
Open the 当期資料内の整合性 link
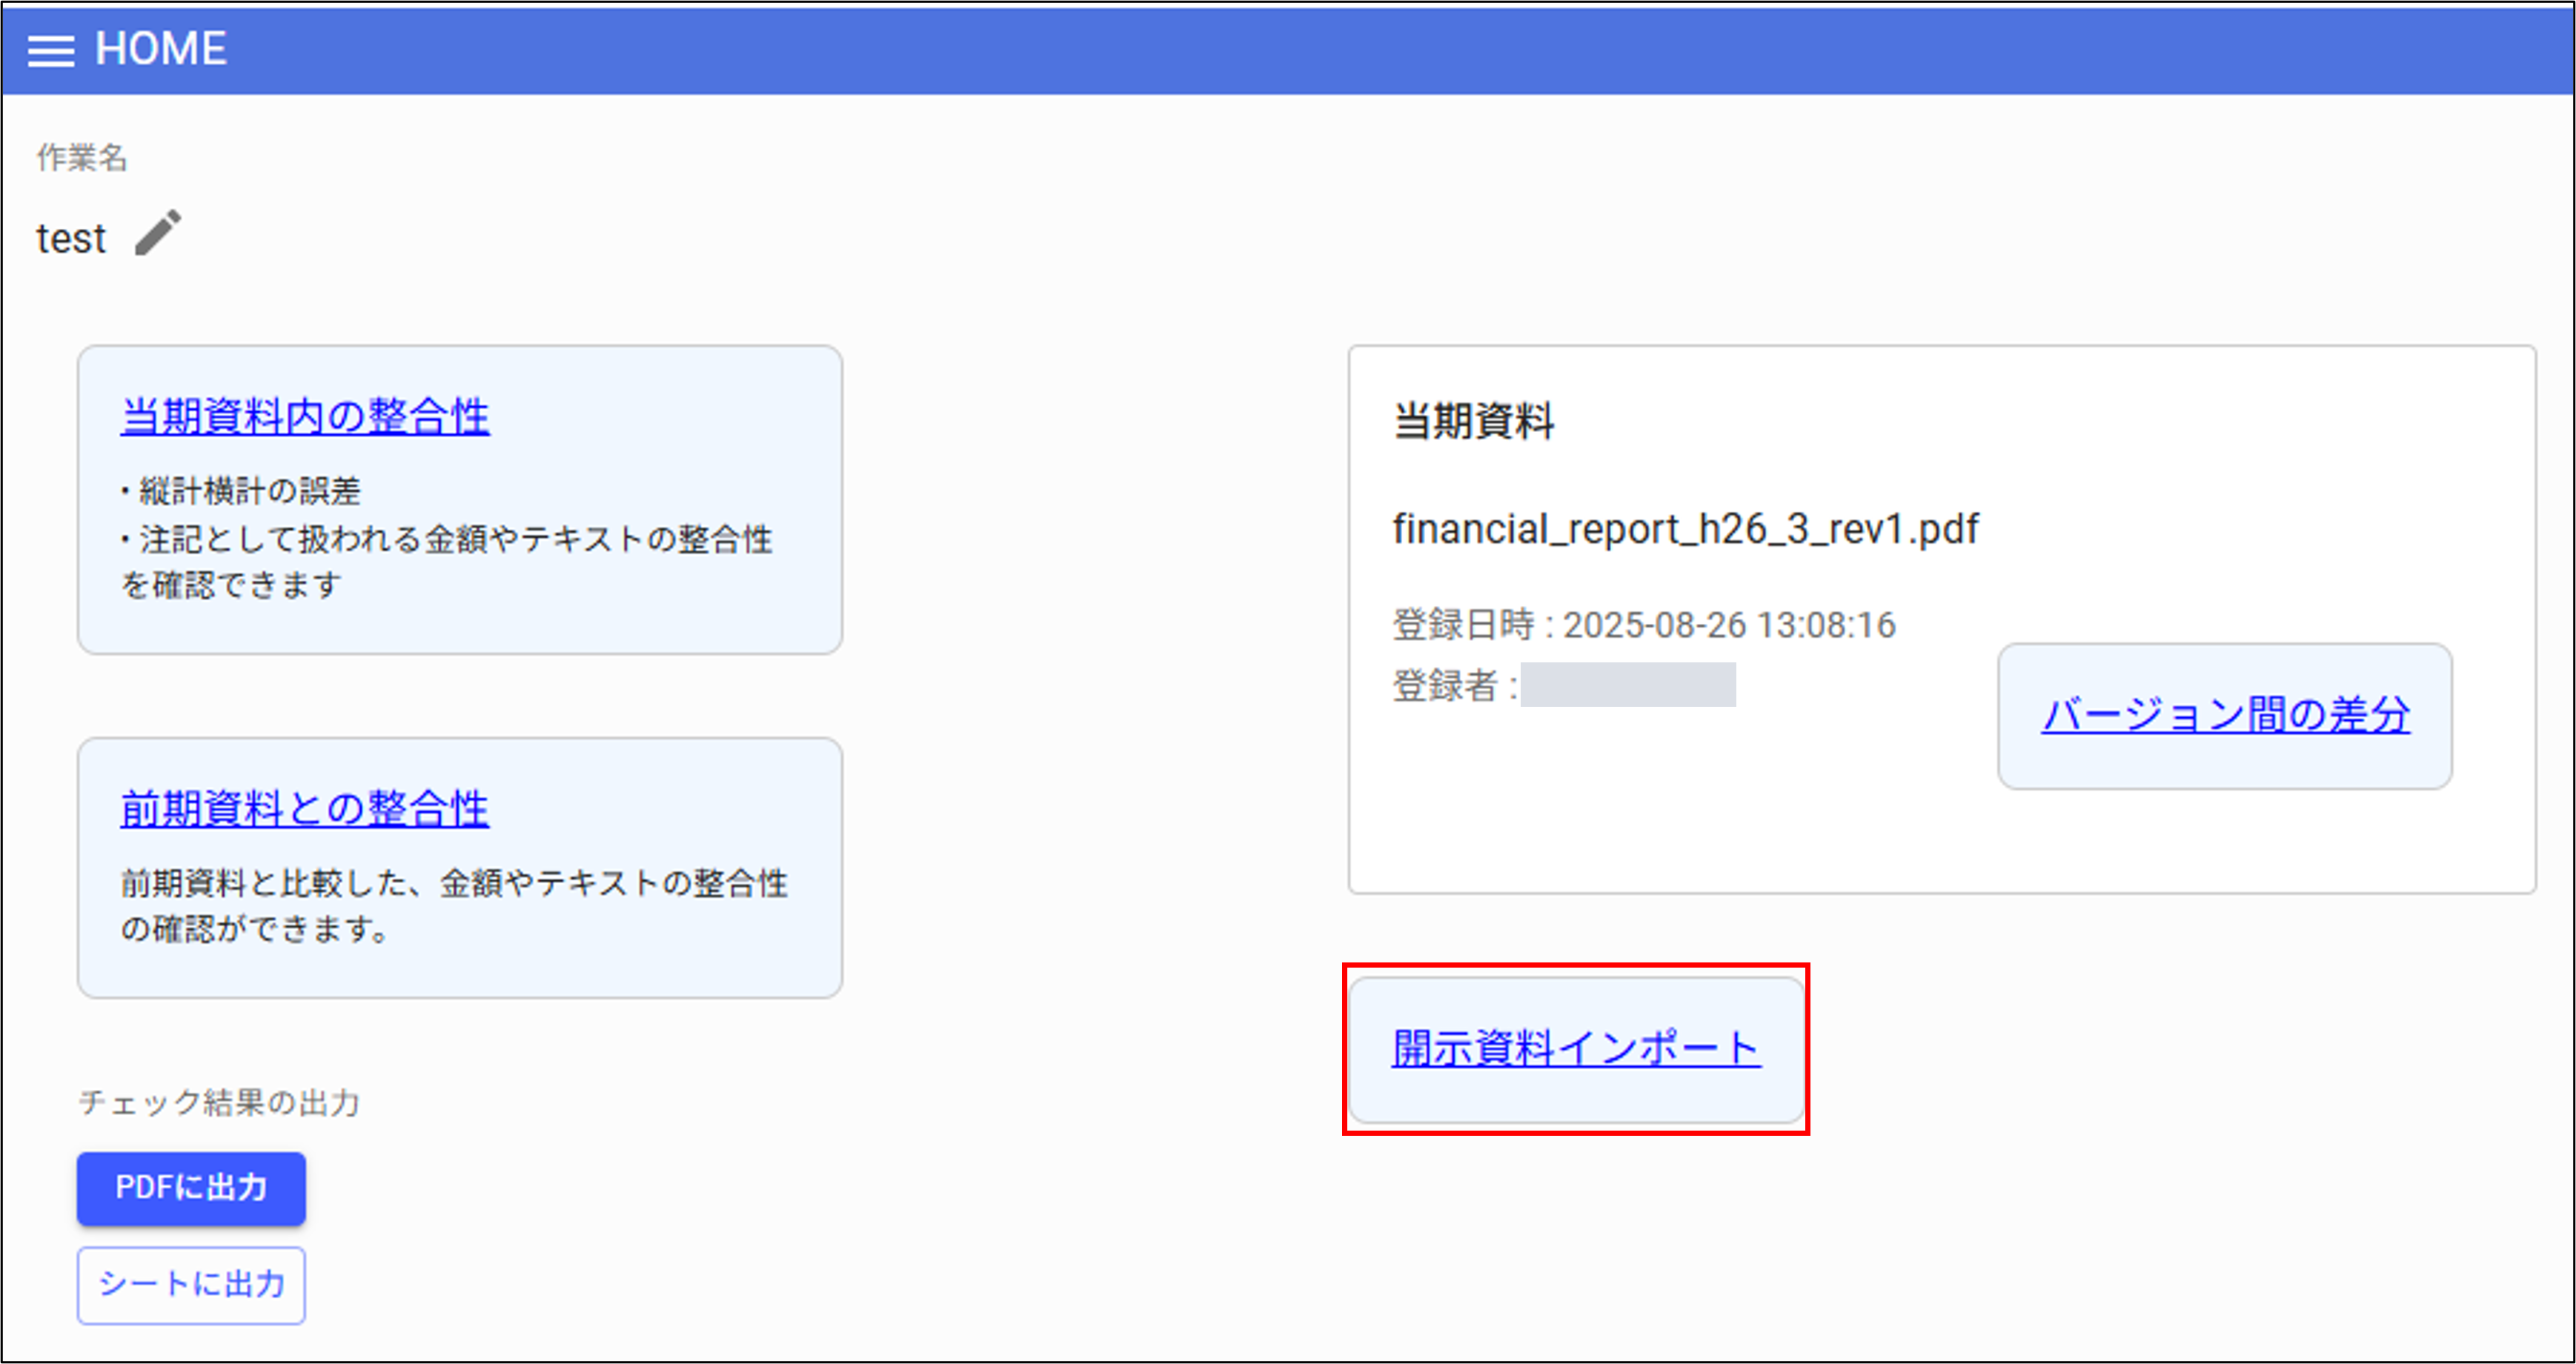[x=304, y=416]
